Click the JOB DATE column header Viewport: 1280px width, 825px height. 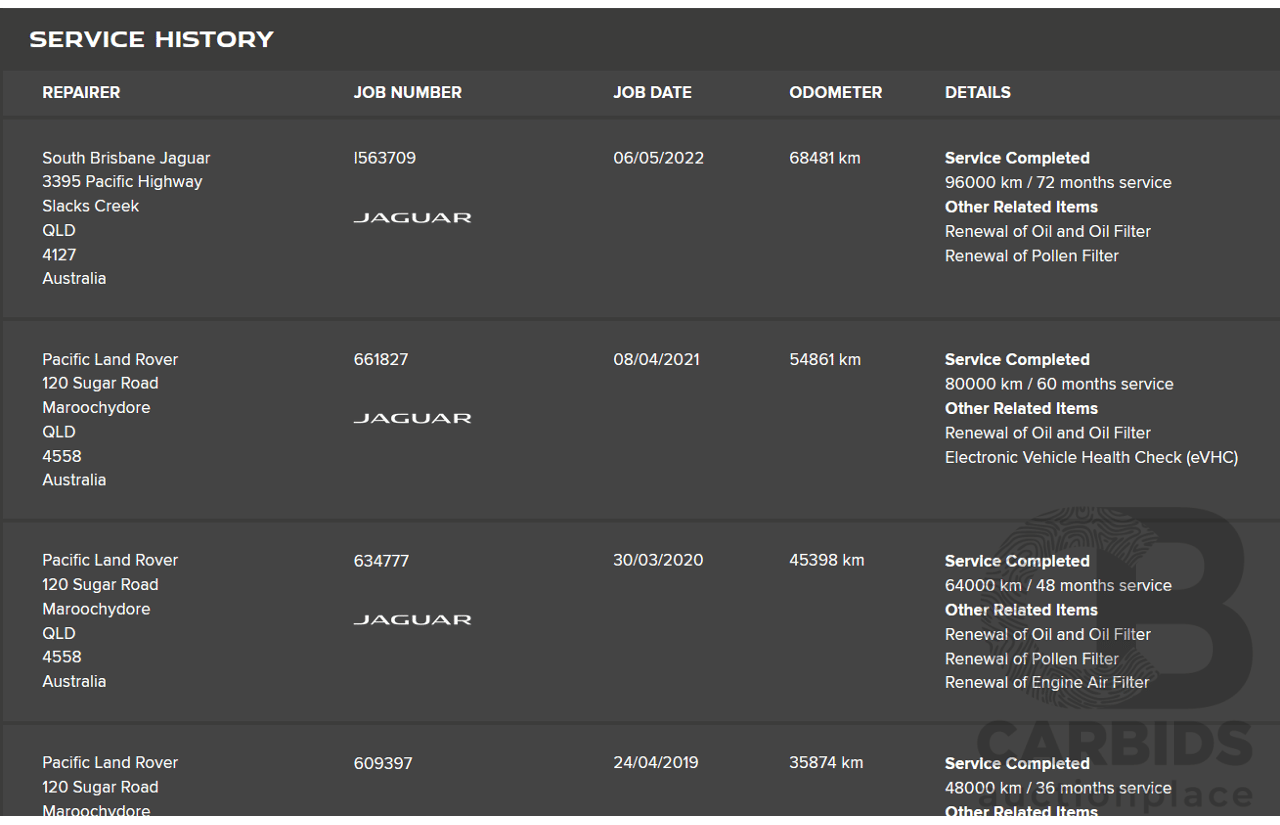[652, 92]
